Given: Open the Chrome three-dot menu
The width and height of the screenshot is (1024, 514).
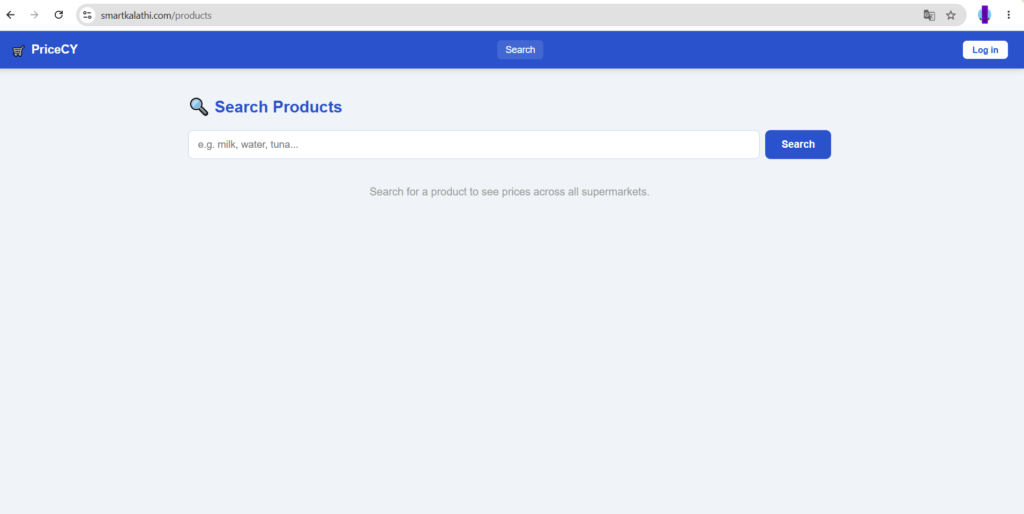Looking at the screenshot, I should (x=1008, y=15).
